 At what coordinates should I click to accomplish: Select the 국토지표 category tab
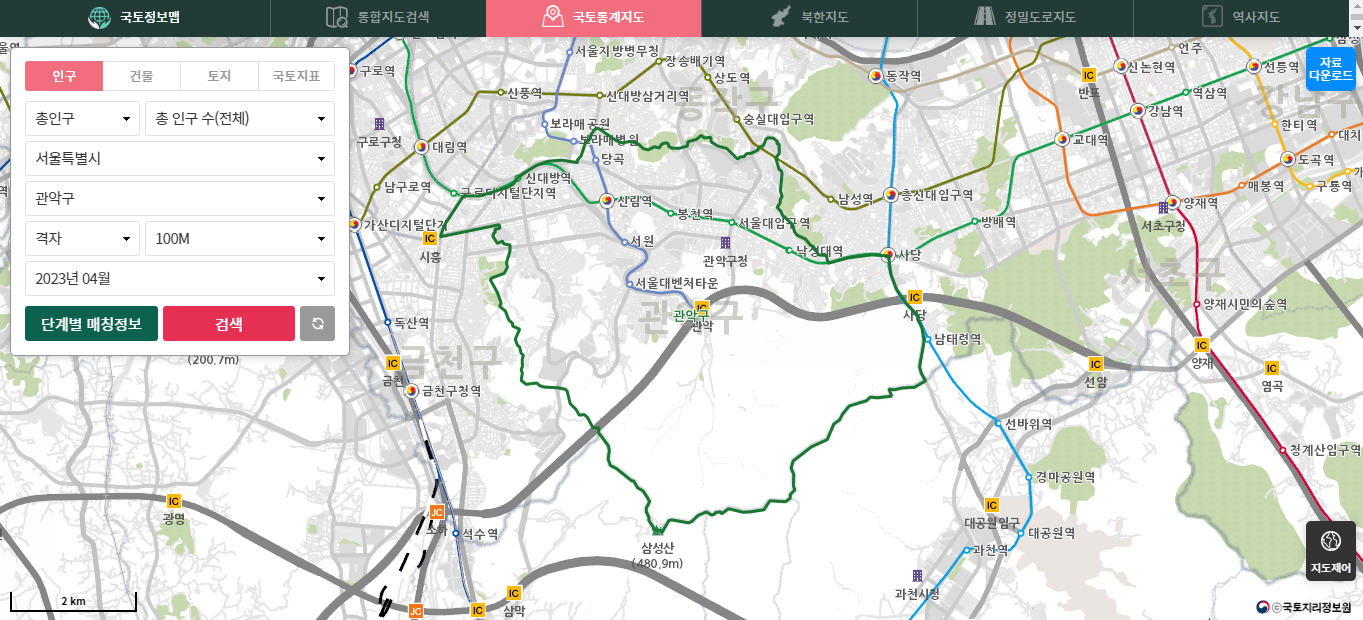coord(296,76)
